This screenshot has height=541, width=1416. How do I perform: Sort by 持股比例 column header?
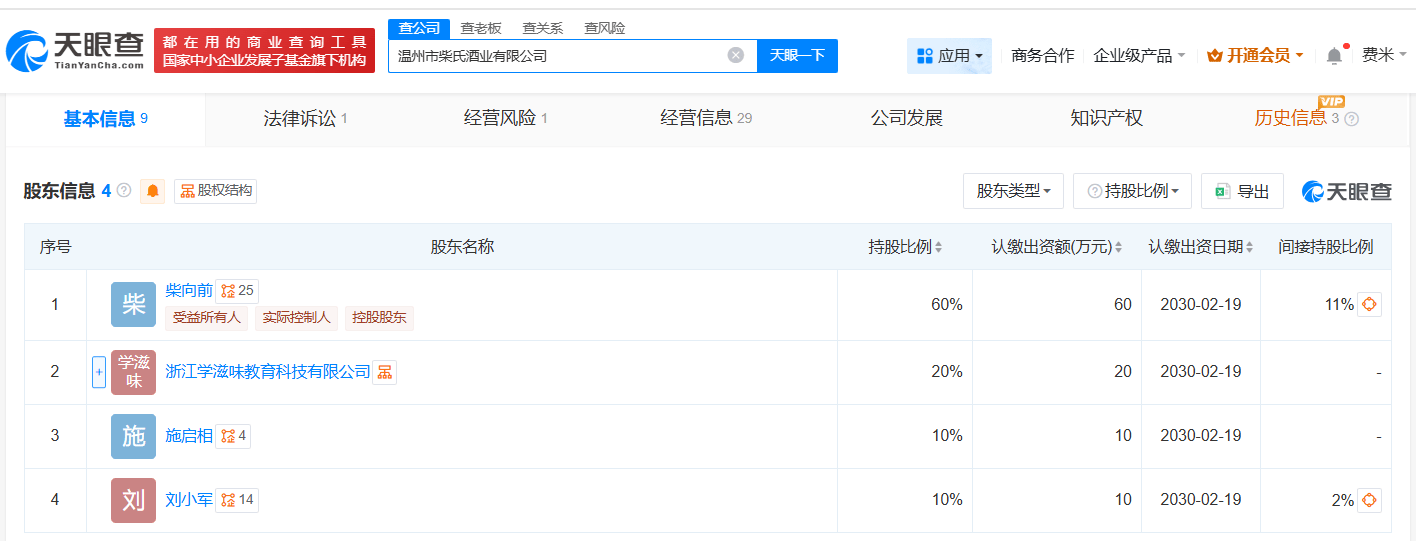(905, 247)
